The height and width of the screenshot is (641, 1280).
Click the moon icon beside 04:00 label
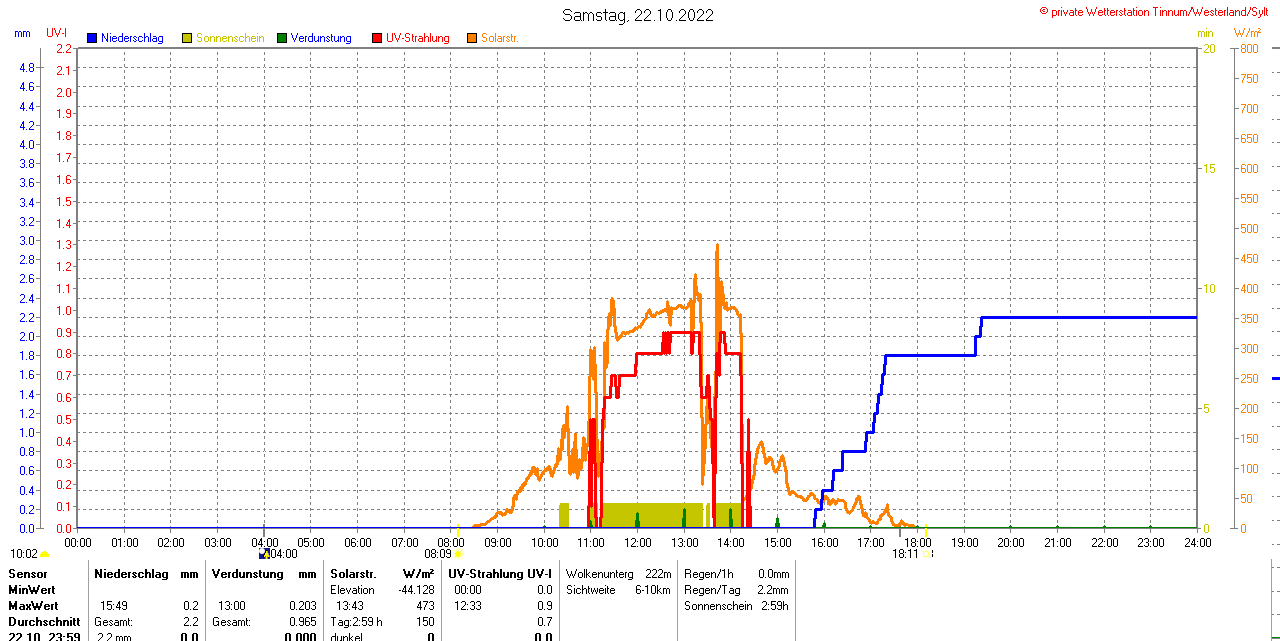[x=263, y=553]
